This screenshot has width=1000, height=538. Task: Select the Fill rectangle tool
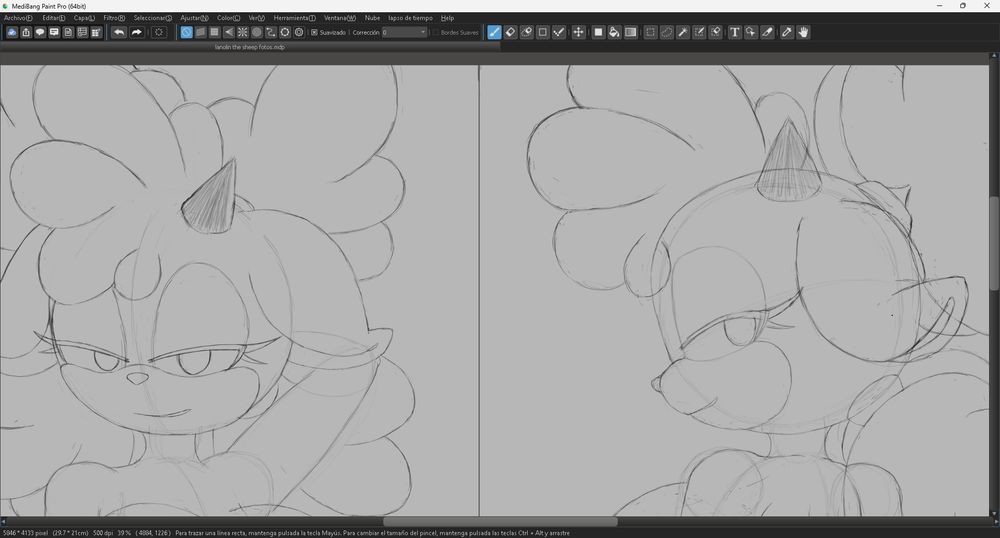(598, 32)
